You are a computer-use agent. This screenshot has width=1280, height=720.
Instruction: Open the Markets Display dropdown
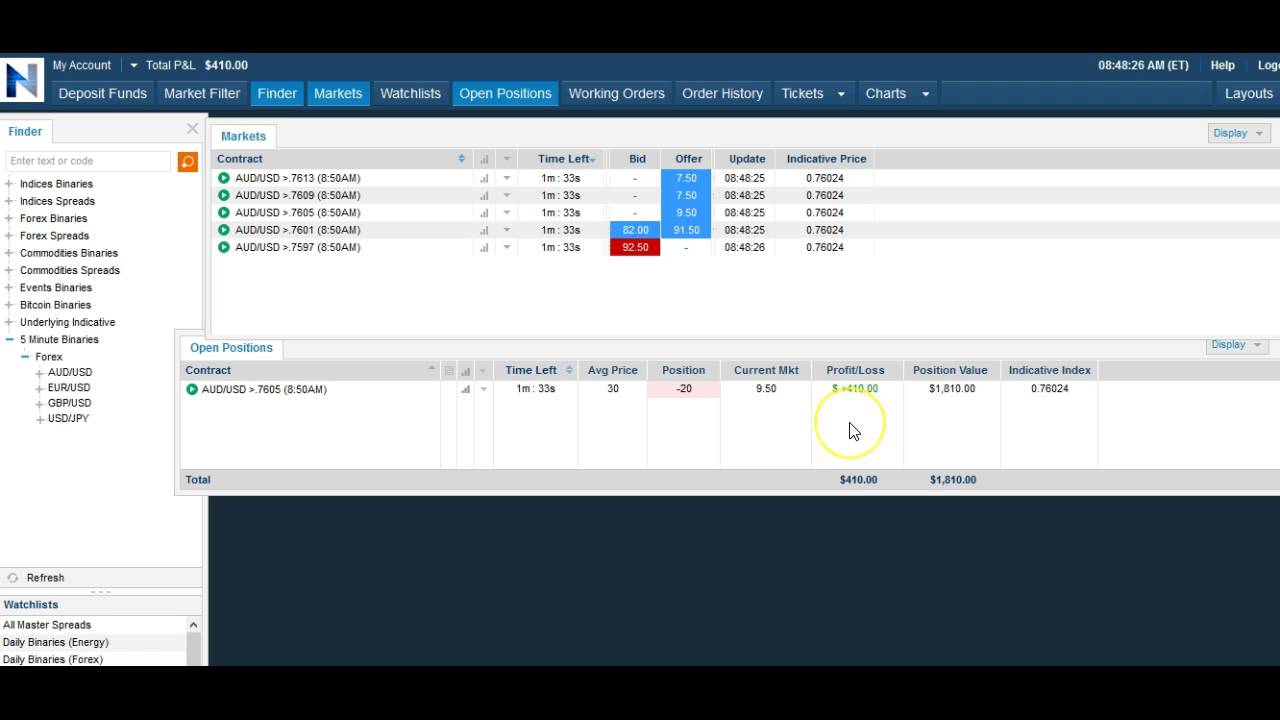point(1238,133)
